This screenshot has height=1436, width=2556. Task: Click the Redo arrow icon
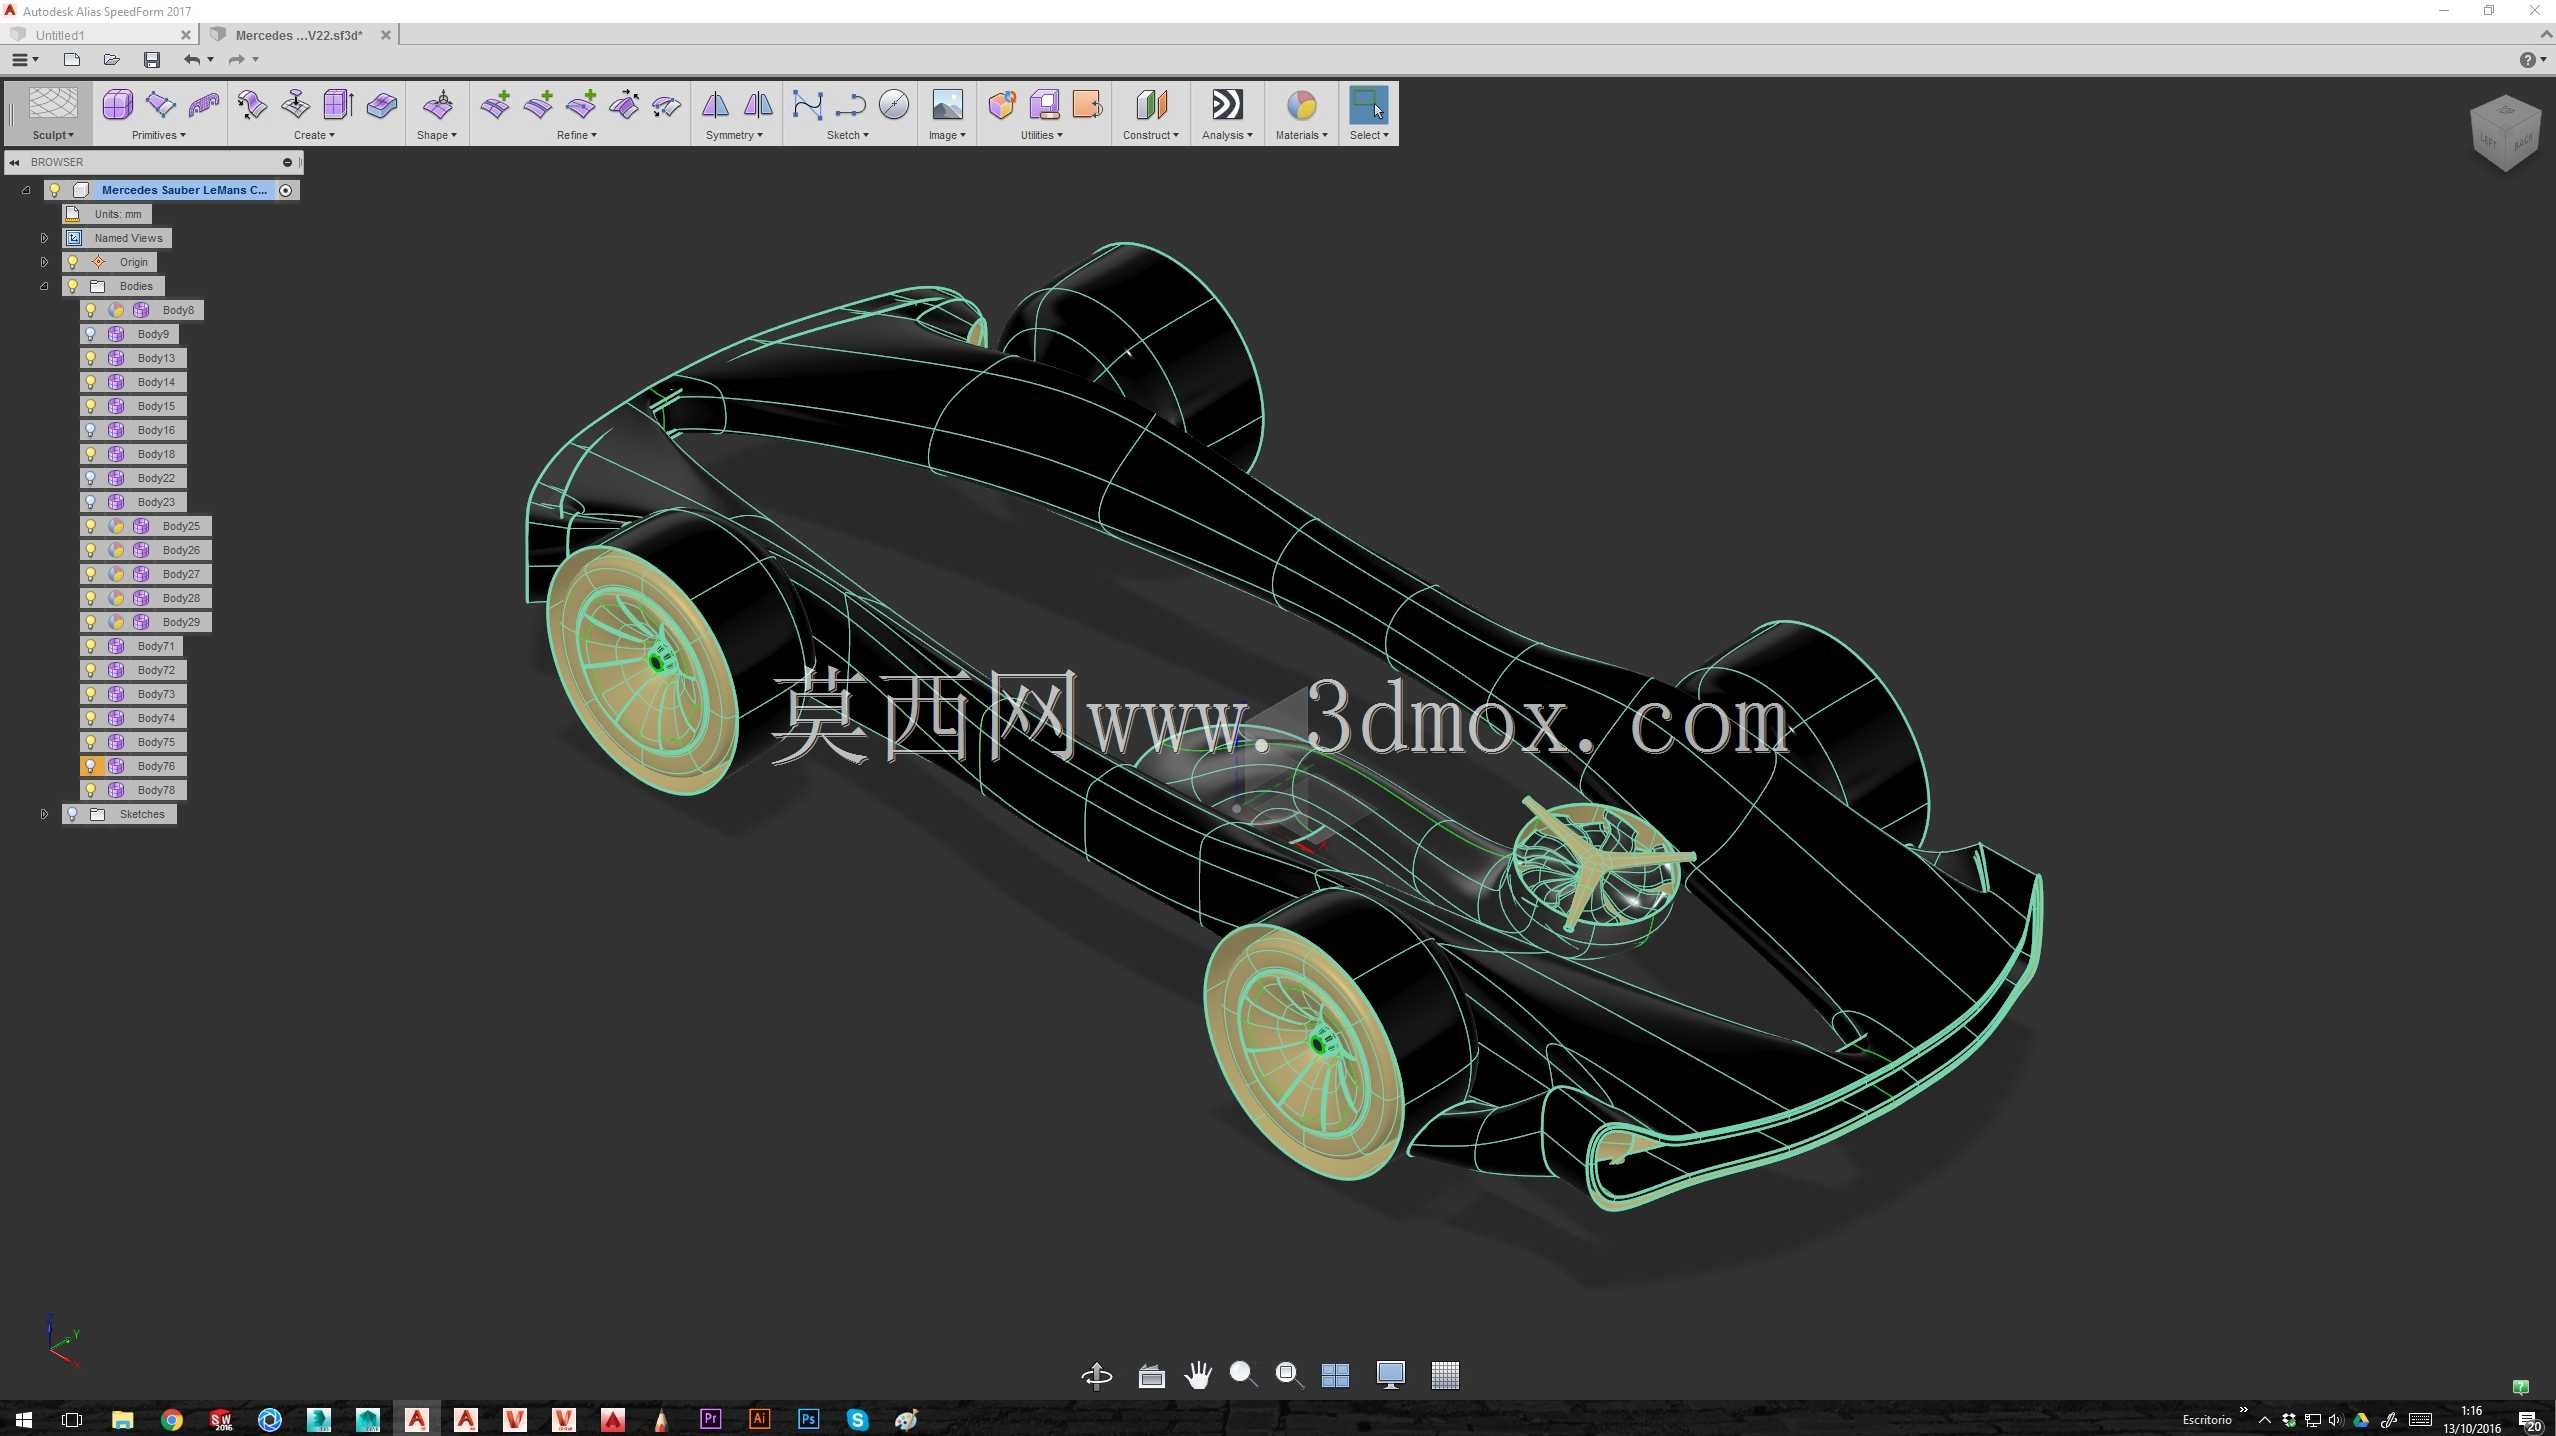(237, 60)
